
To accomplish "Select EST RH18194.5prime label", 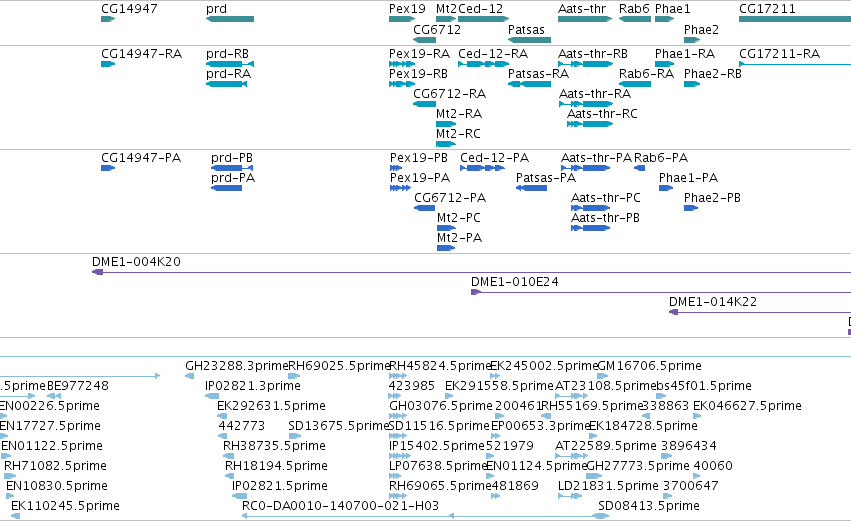I will [276, 467].
